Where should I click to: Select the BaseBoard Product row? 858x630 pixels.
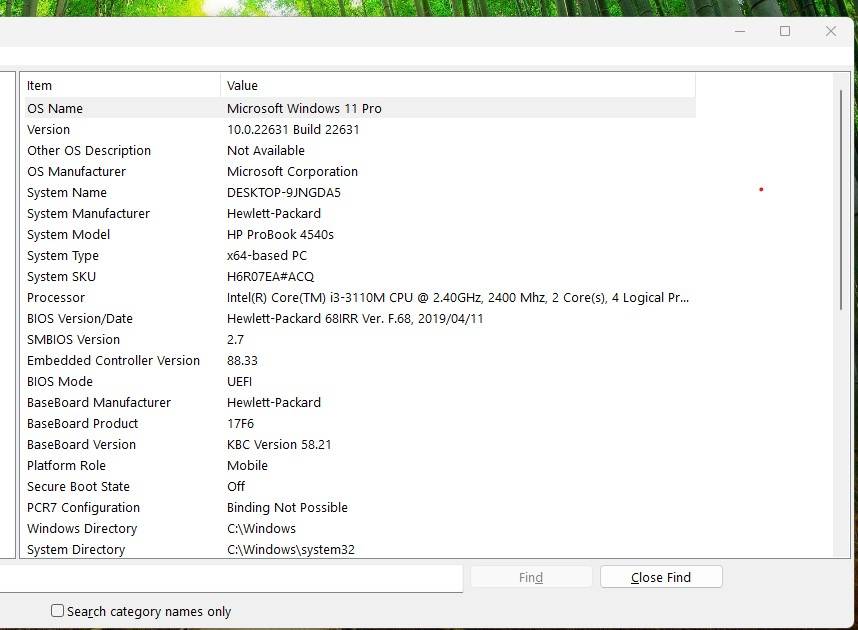(300, 423)
